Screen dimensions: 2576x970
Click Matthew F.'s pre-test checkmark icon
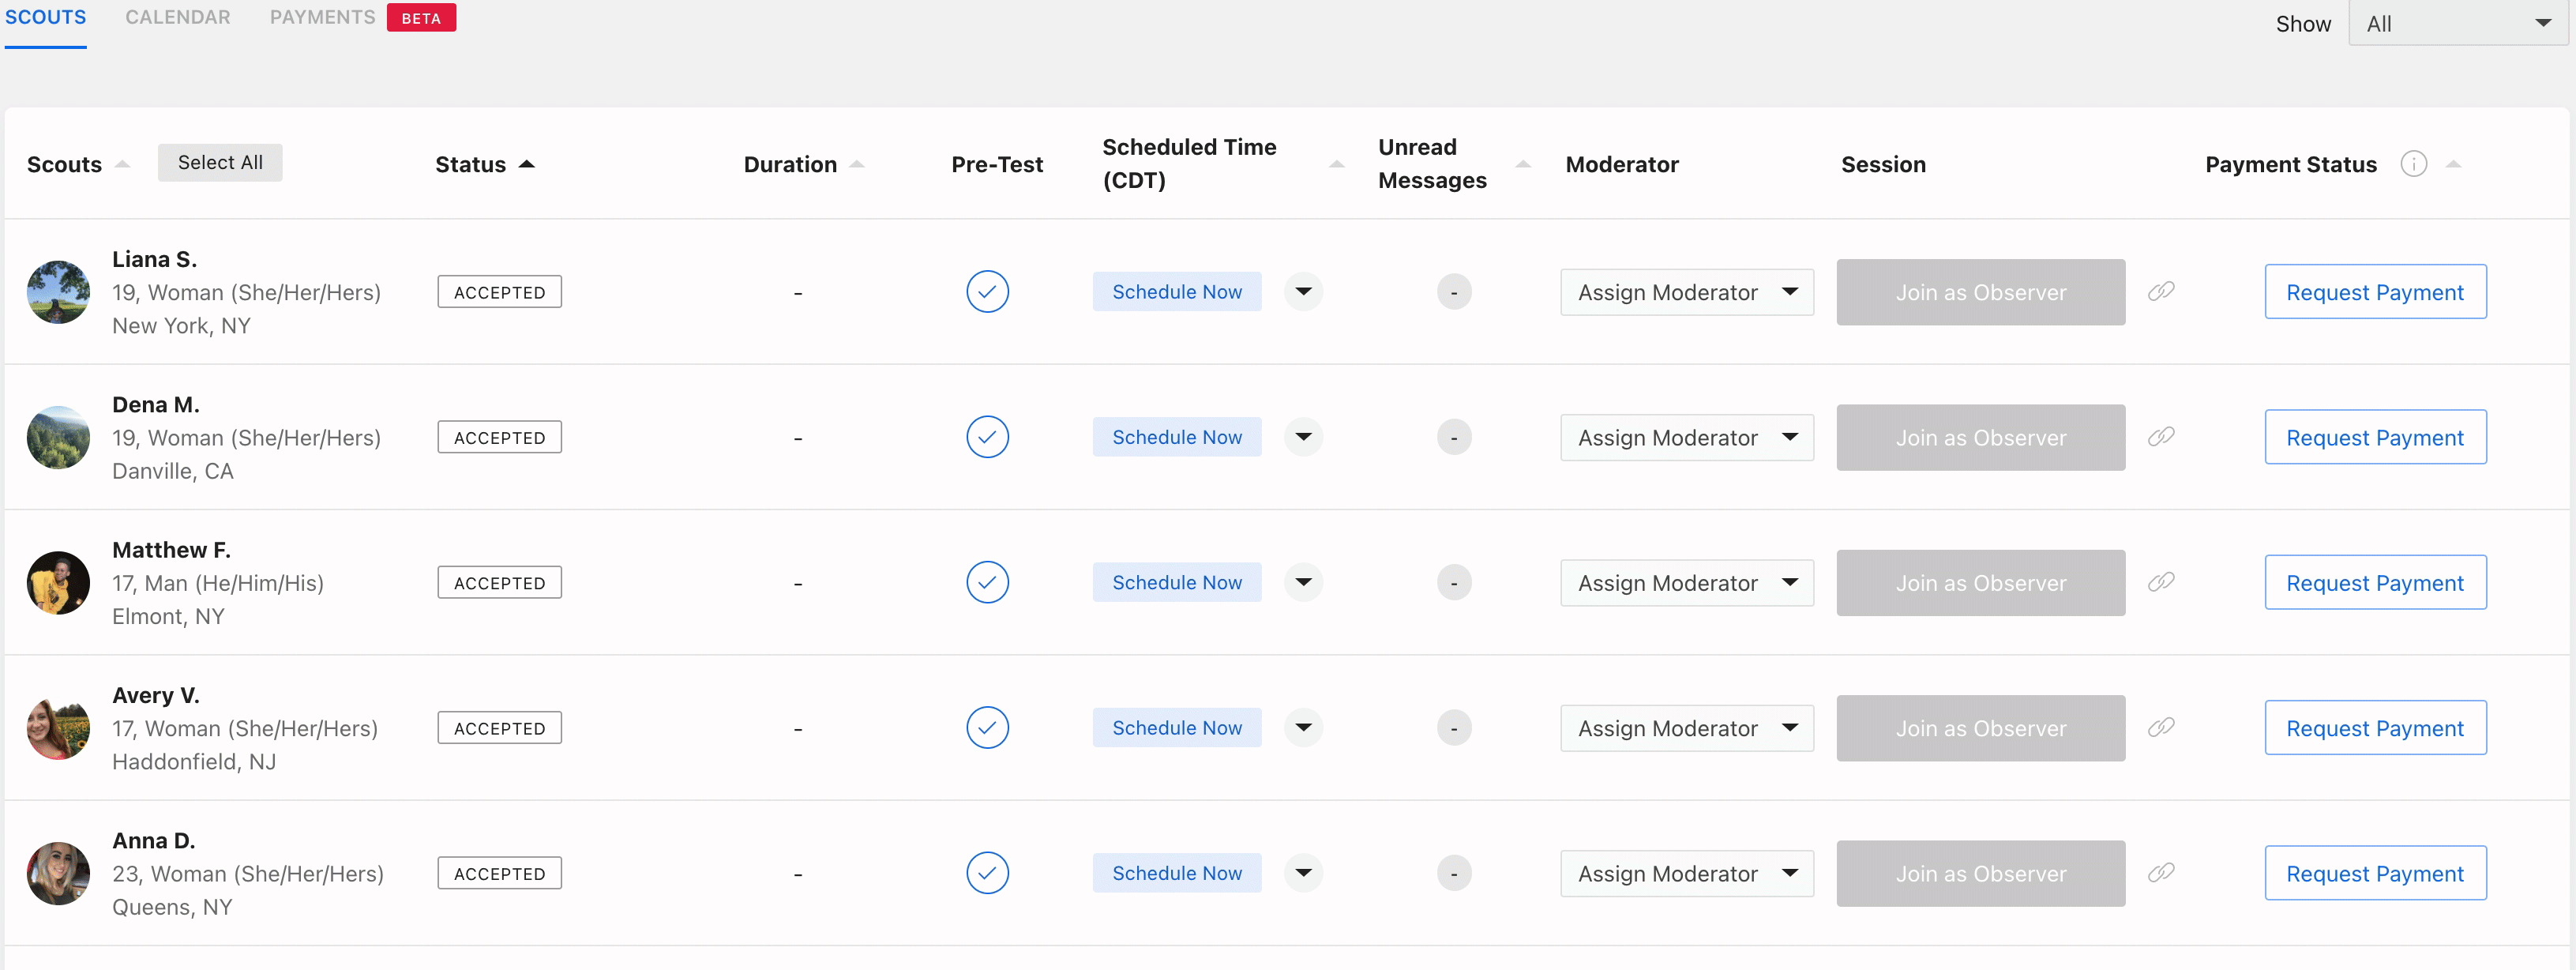point(987,582)
